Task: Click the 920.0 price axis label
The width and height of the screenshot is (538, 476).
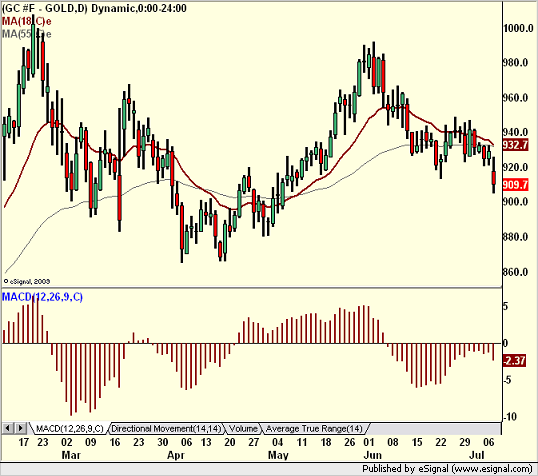Action: click(515, 167)
